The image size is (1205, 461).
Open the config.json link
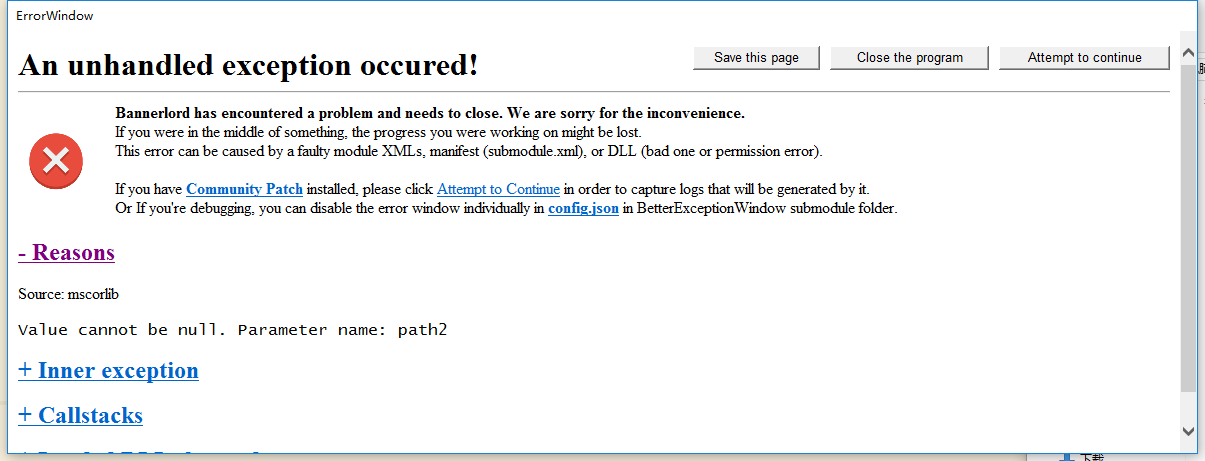pos(583,209)
